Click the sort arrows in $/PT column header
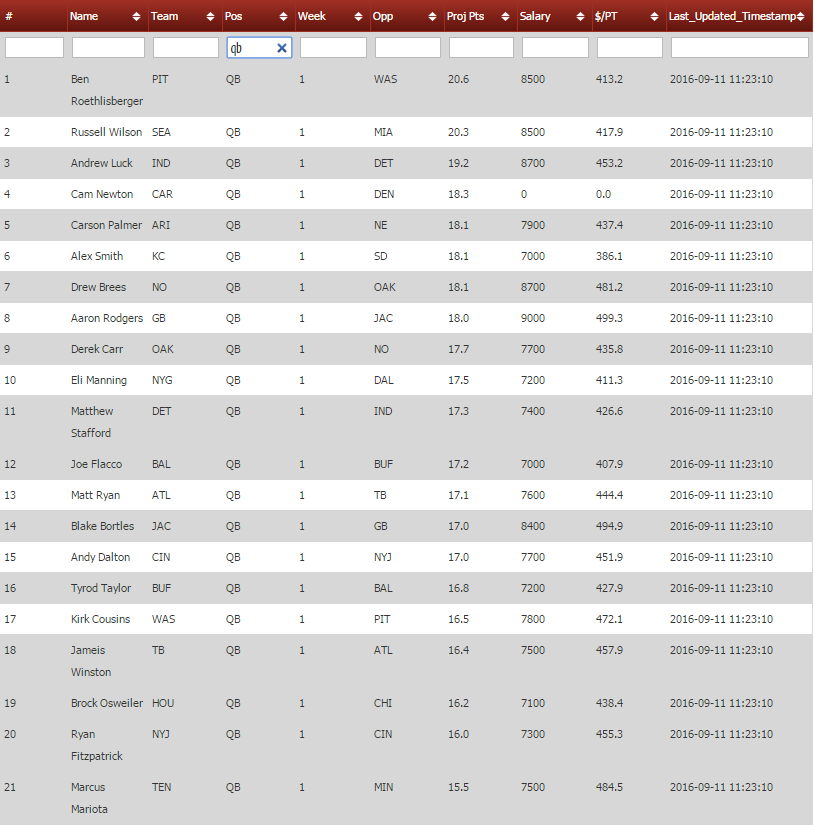 click(655, 17)
